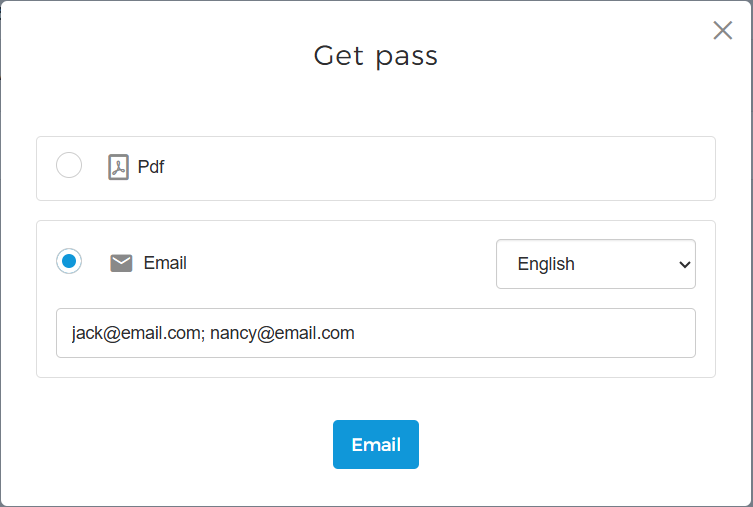Click the semicolon separator between email addresses
This screenshot has width=753, height=507.
(203, 334)
